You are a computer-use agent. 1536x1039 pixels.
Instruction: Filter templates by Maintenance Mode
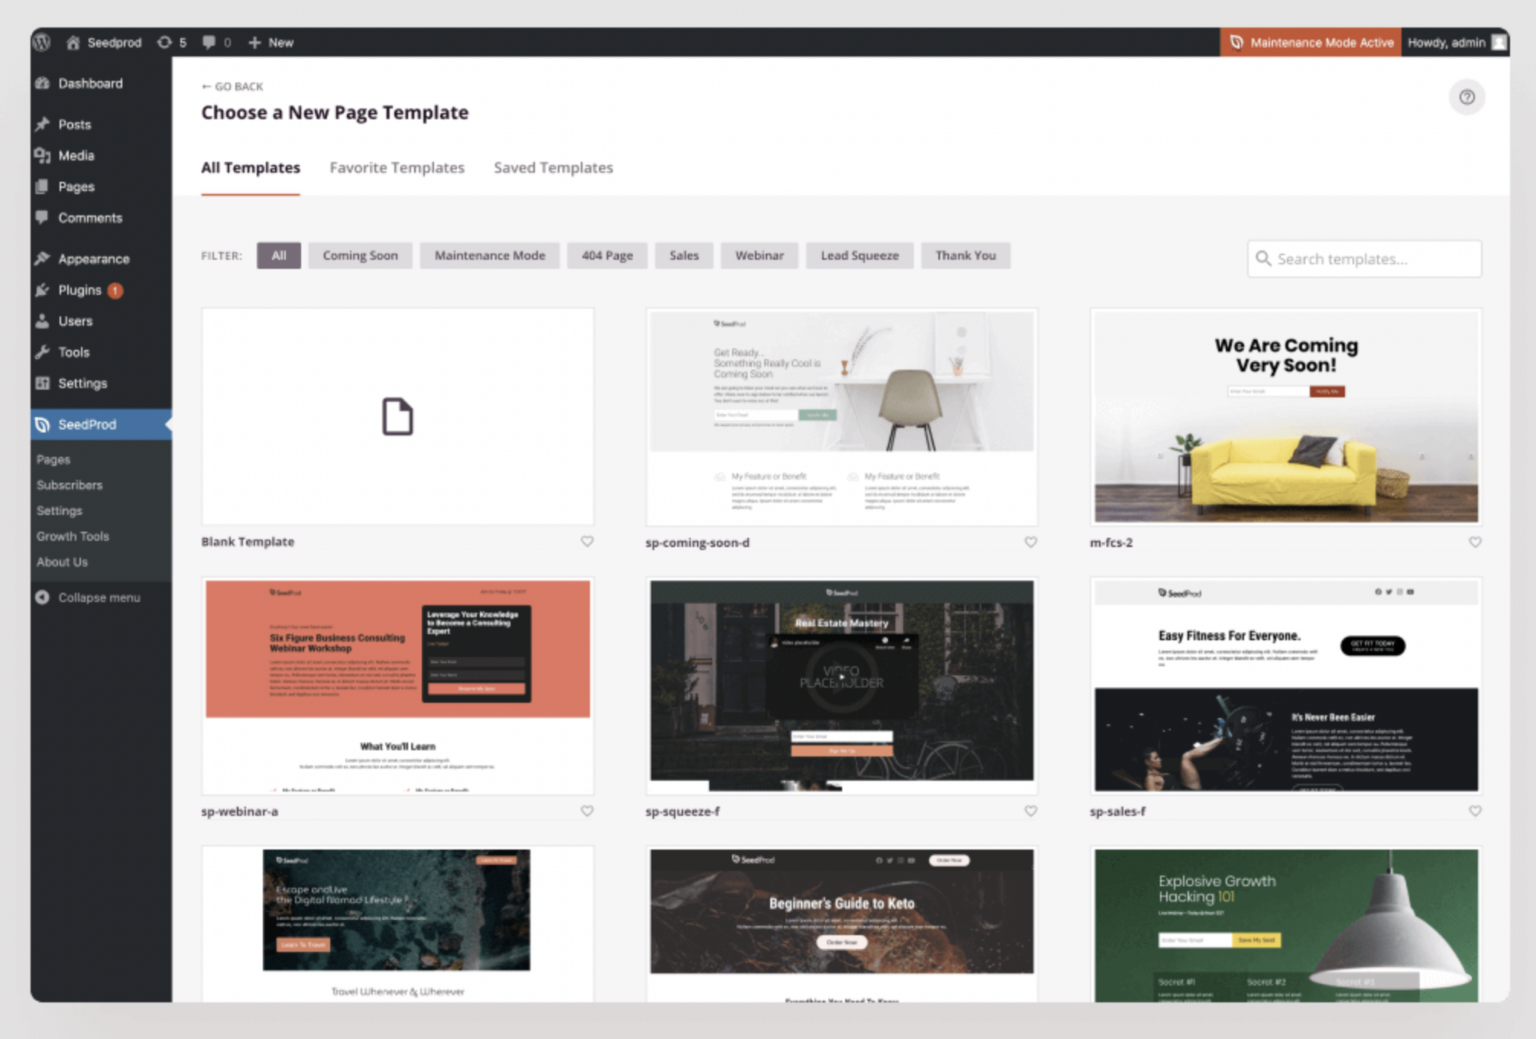(490, 255)
